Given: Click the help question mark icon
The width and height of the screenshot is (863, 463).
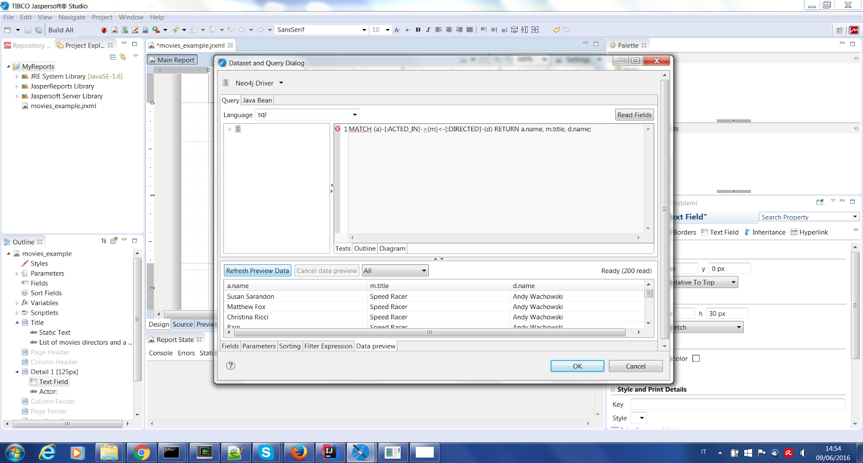Looking at the screenshot, I should pyautogui.click(x=231, y=366).
